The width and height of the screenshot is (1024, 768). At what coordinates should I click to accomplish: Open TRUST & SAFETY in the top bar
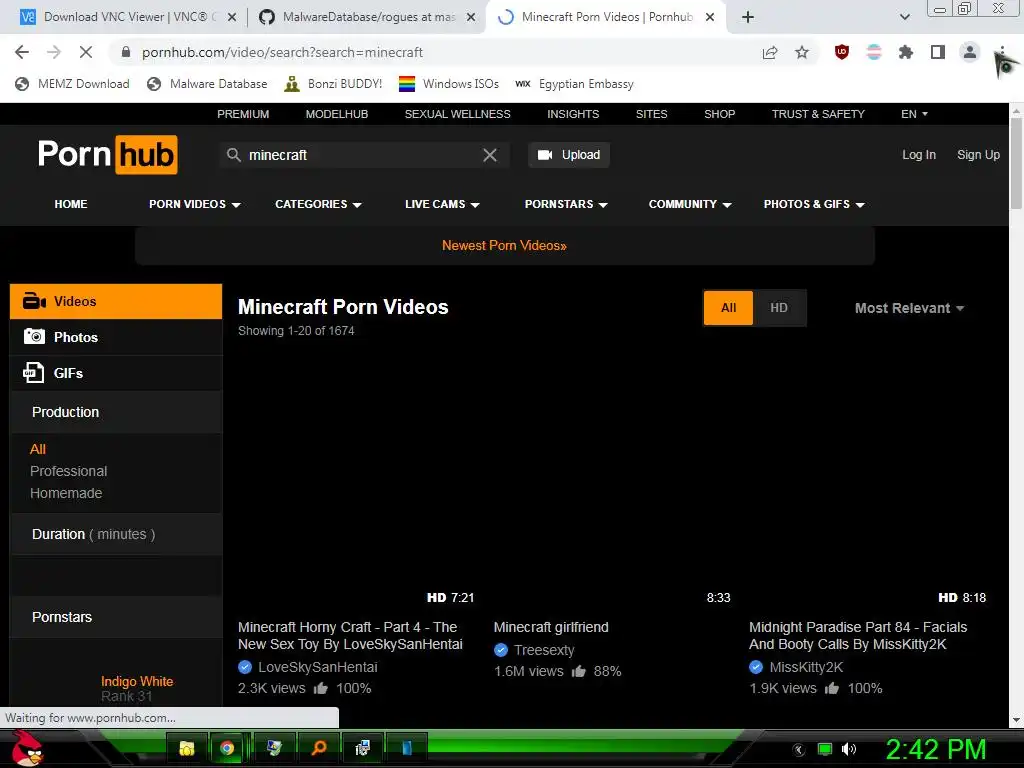pos(818,114)
